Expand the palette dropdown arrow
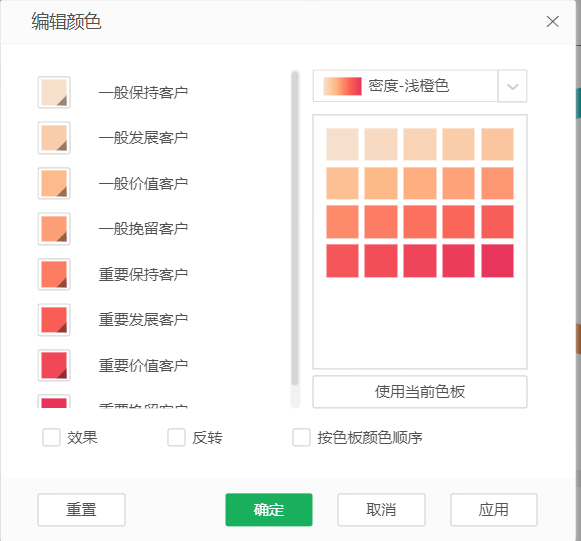The image size is (581, 541). 512,86
